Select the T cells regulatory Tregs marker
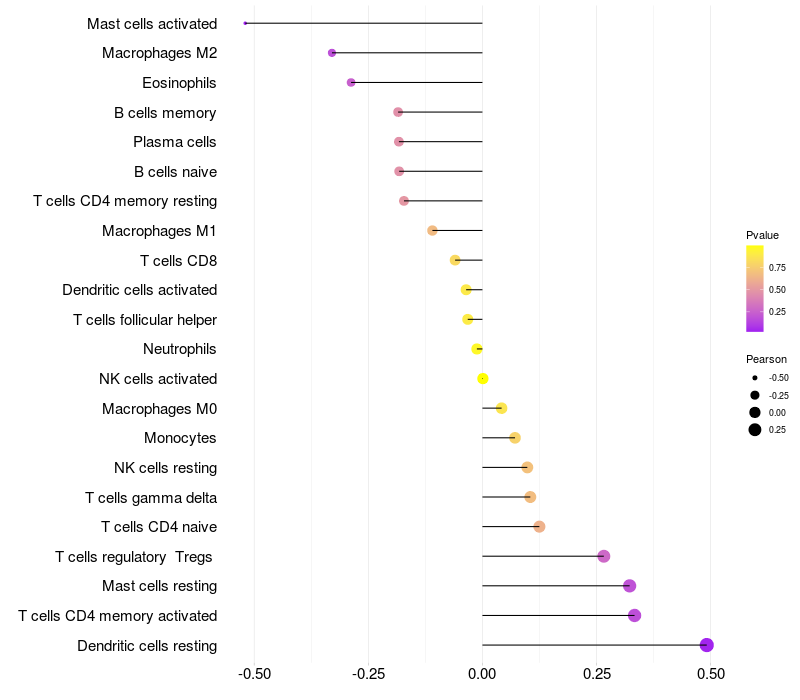 (603, 556)
